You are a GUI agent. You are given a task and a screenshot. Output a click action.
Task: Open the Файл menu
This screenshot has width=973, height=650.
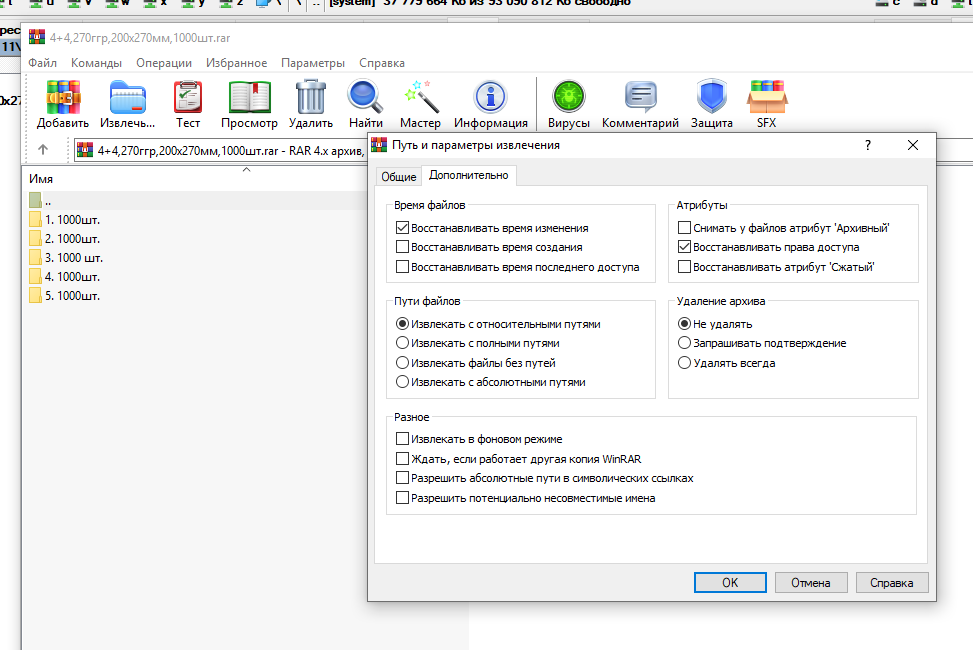click(x=42, y=63)
